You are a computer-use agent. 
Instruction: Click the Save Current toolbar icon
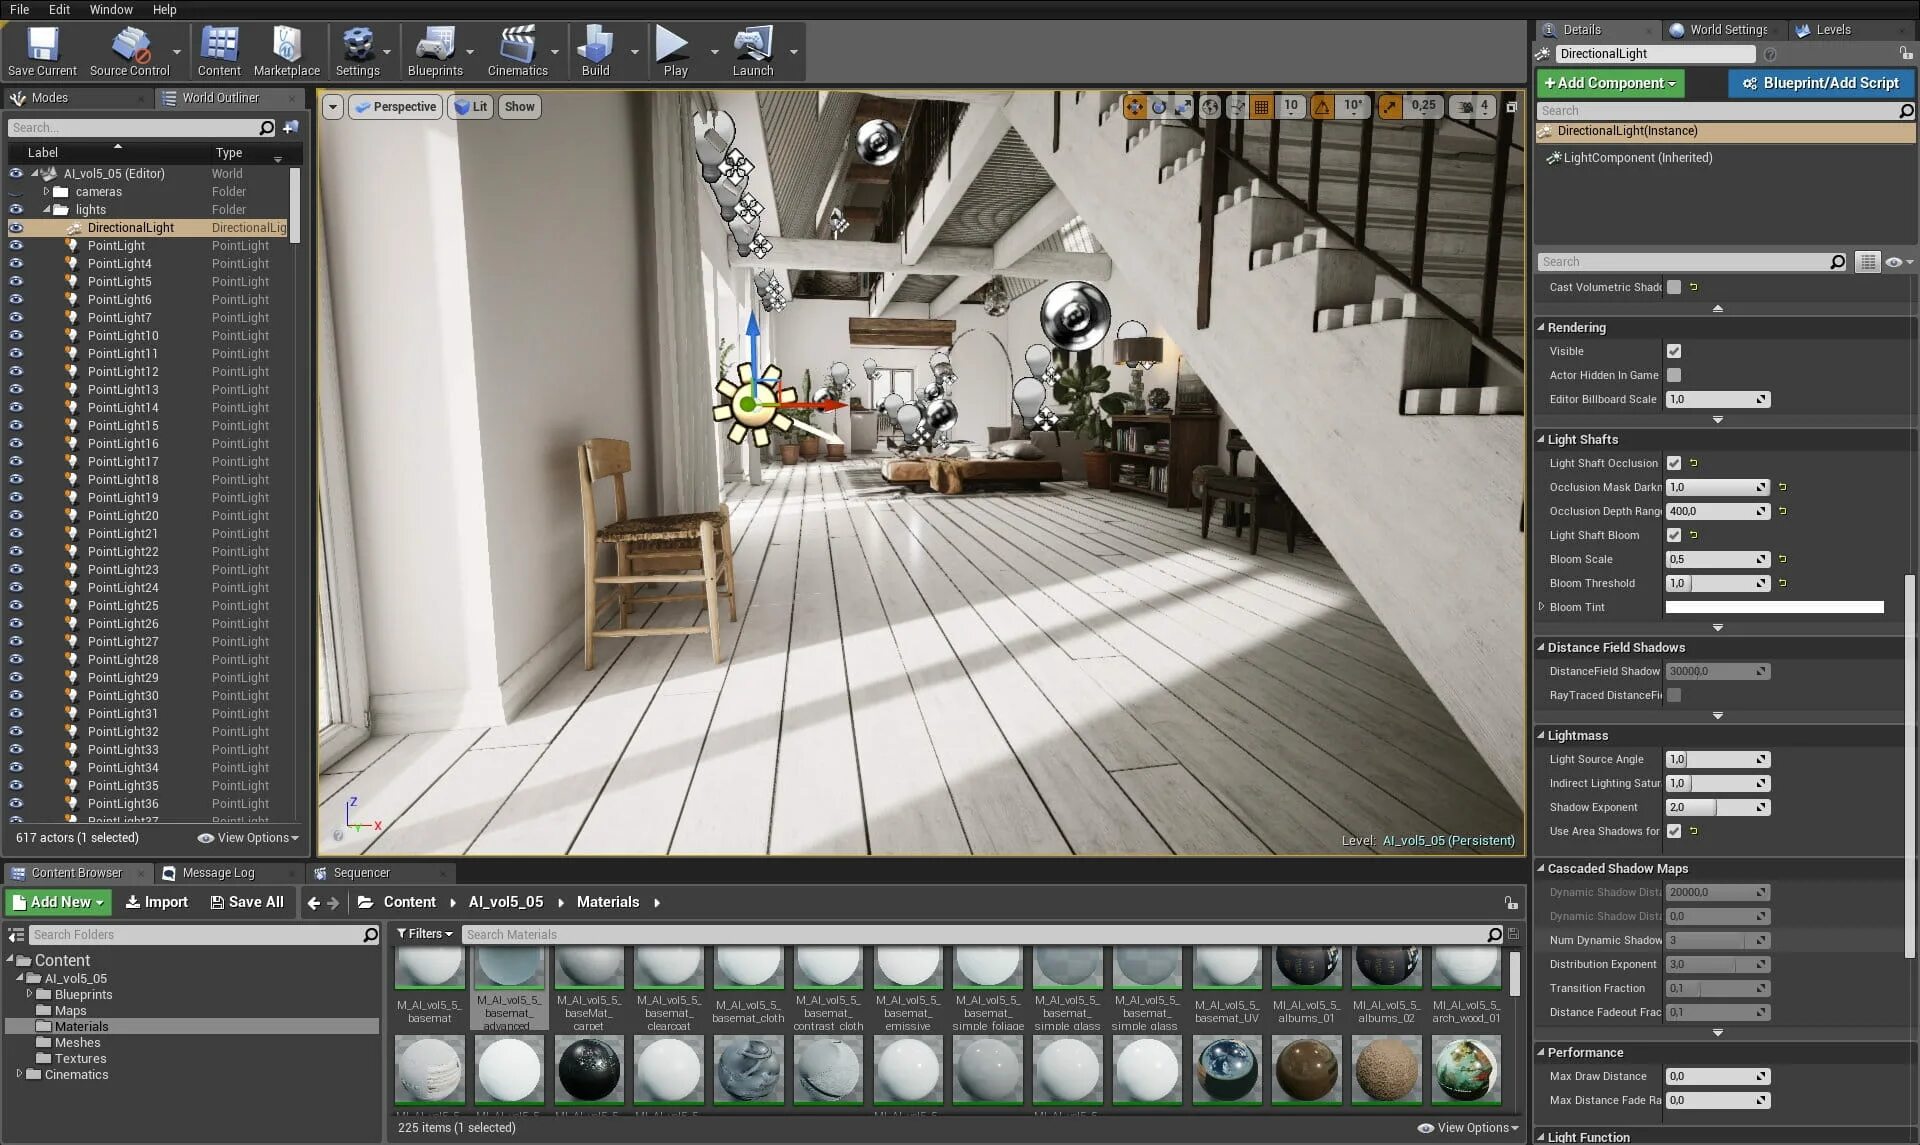42,51
